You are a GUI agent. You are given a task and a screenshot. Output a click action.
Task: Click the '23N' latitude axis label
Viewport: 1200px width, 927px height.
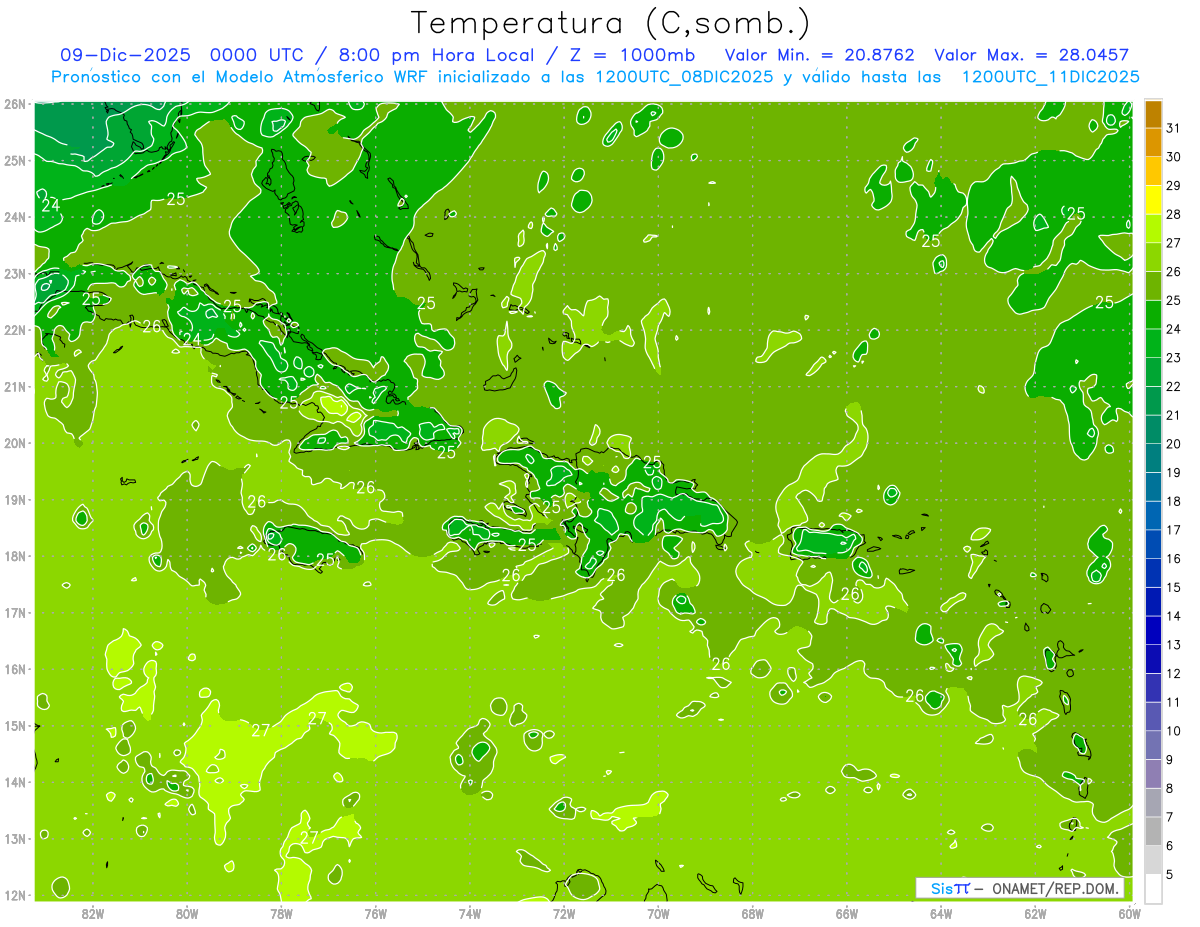14,274
